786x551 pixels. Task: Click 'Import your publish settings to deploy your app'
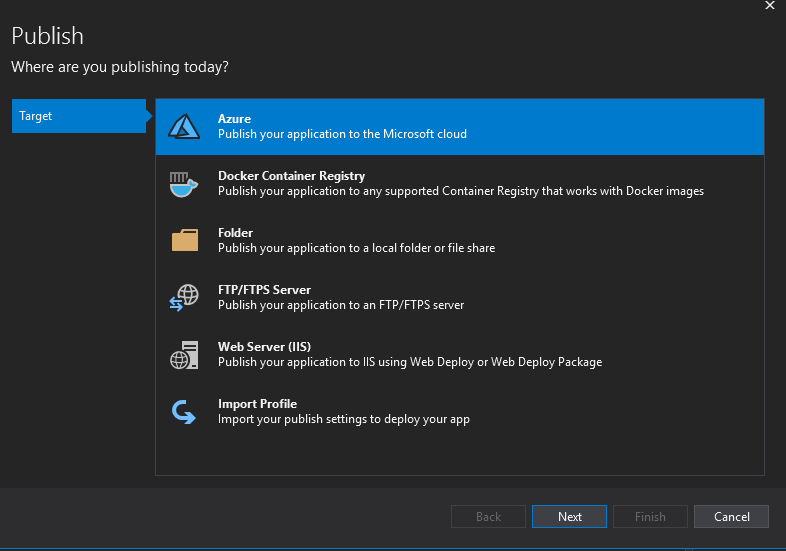[344, 419]
